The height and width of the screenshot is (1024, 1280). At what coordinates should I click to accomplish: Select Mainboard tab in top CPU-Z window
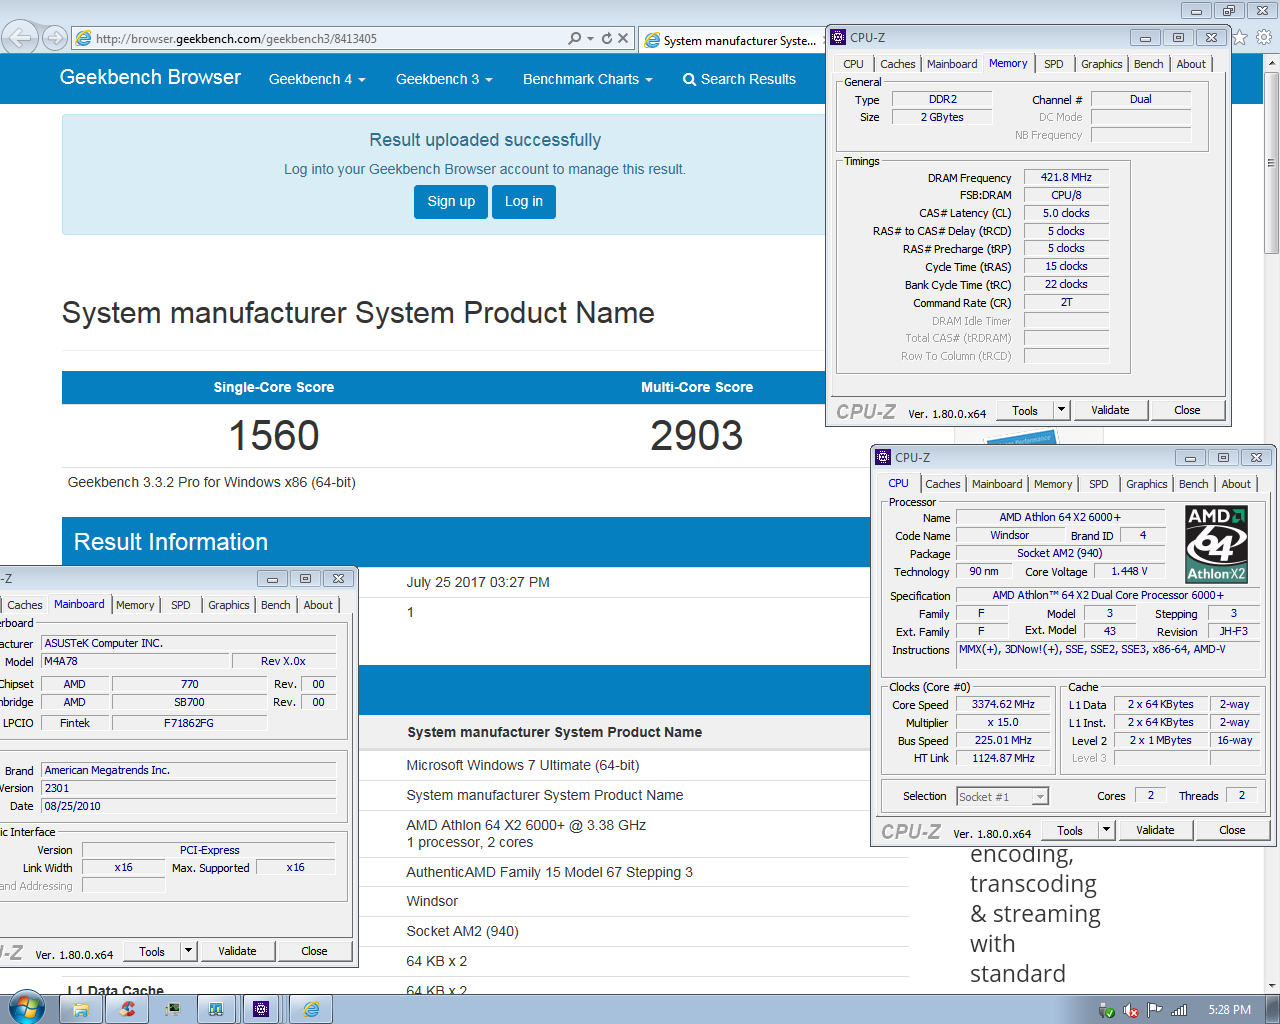[x=952, y=64]
